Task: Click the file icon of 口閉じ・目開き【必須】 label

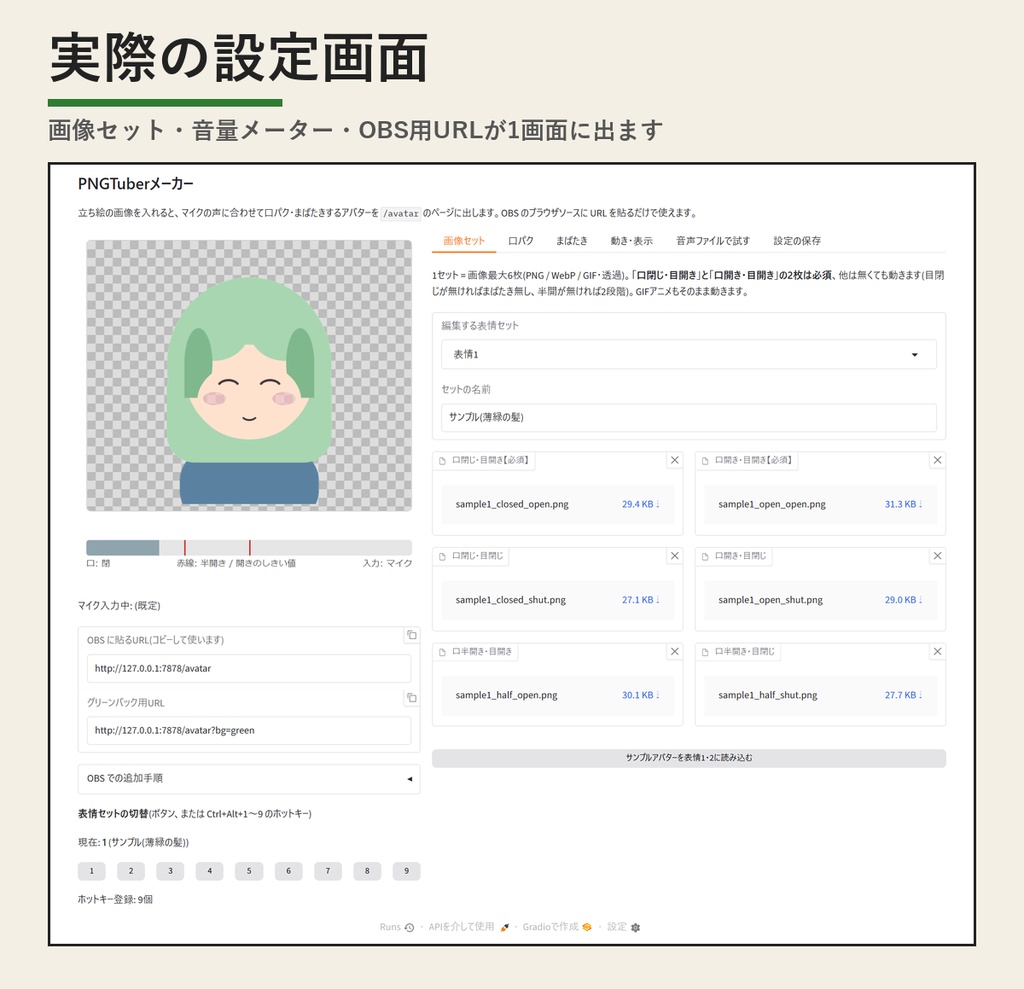Action: tap(442, 461)
